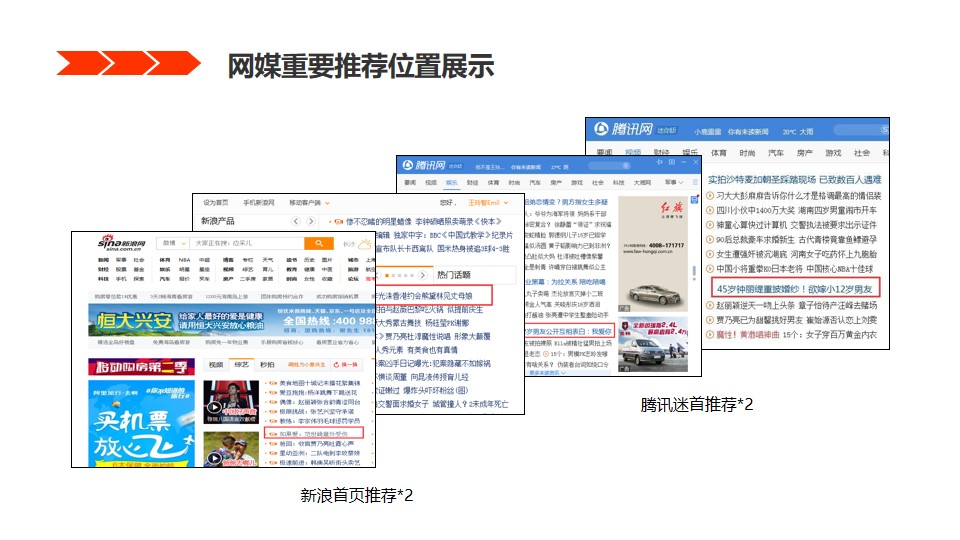Select 大湘网 tab in middle Tencent window
This screenshot has height=540, width=960.
pos(642,182)
